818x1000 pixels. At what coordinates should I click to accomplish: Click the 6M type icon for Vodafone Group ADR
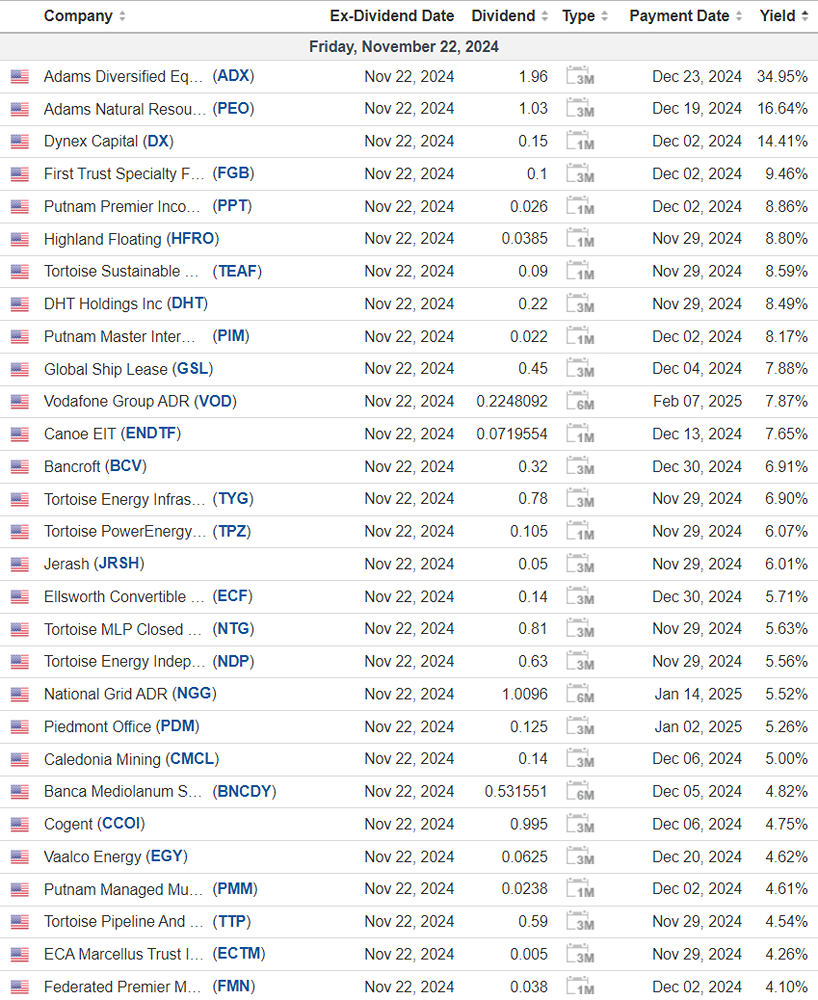coord(580,402)
